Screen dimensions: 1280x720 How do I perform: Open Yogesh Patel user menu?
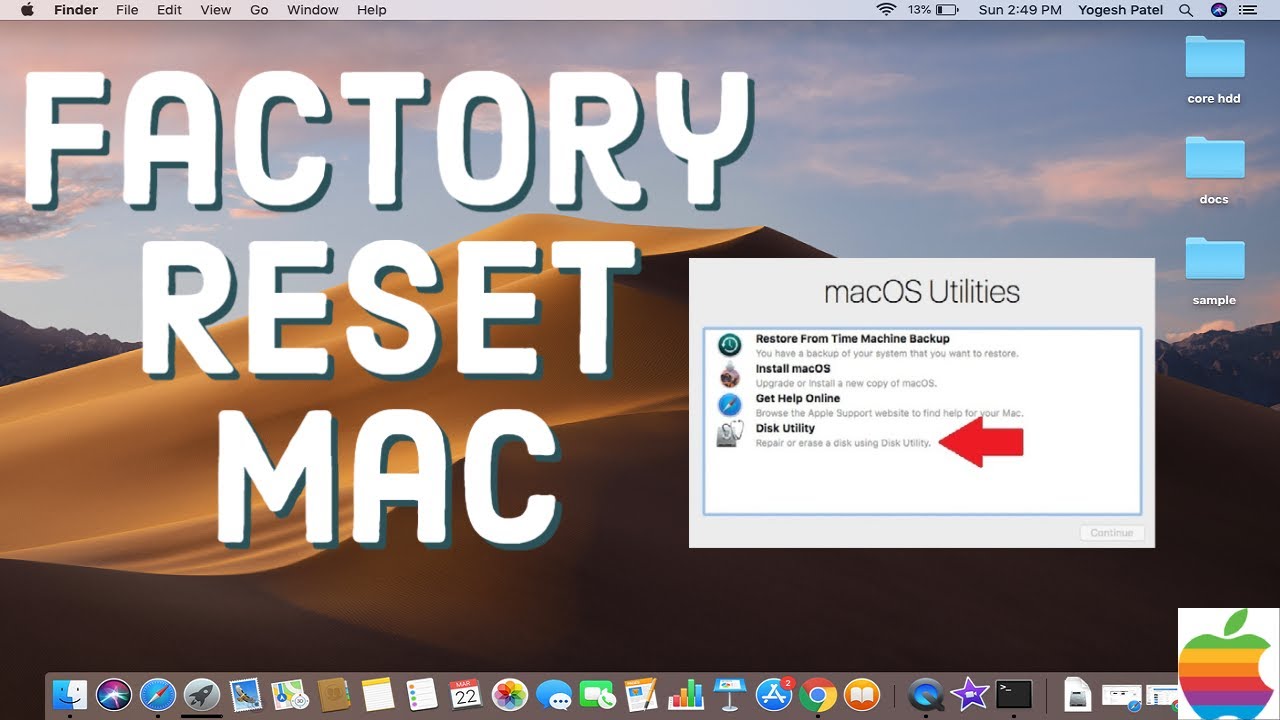(x=1120, y=10)
